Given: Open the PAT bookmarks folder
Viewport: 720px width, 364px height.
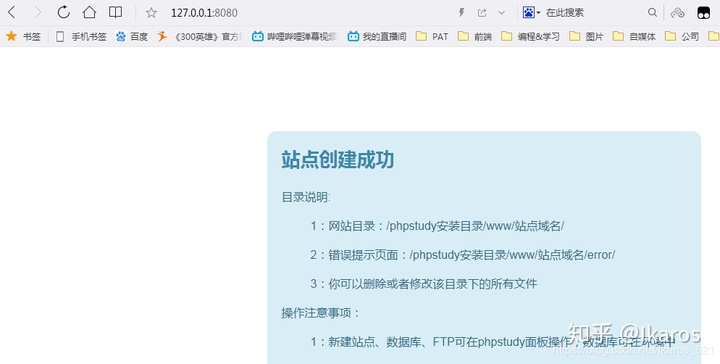Looking at the screenshot, I should pyautogui.click(x=432, y=36).
